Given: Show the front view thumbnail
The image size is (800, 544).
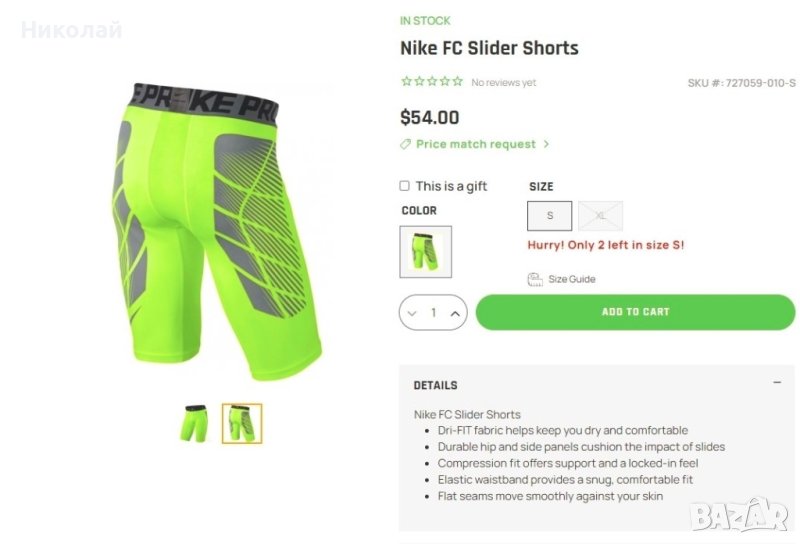Looking at the screenshot, I should click(194, 423).
